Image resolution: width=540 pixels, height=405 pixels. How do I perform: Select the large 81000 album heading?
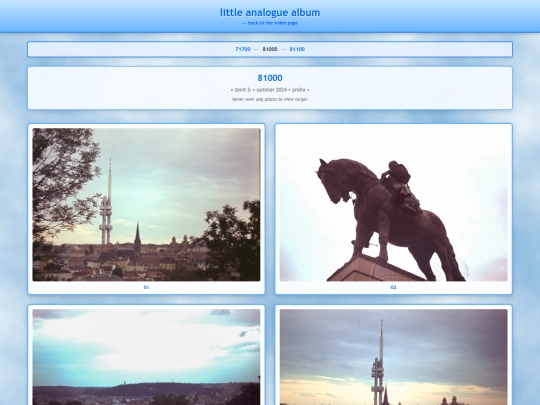(270, 78)
